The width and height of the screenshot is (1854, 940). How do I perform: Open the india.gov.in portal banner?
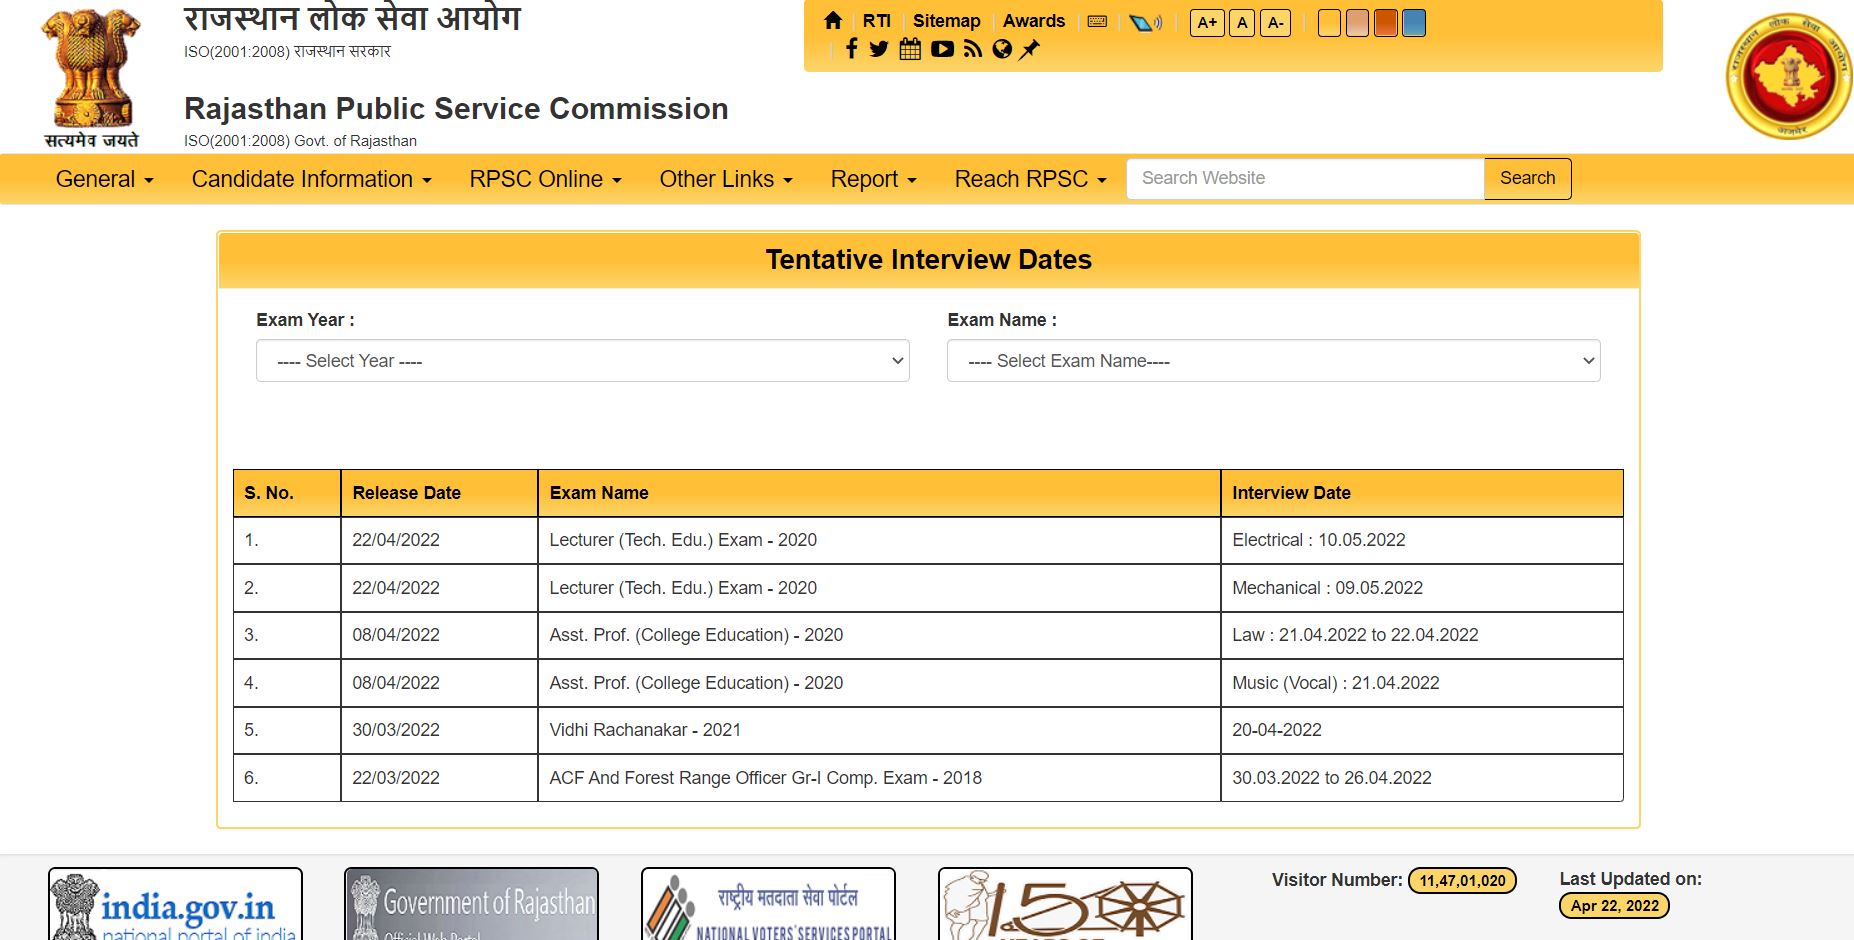click(175, 904)
